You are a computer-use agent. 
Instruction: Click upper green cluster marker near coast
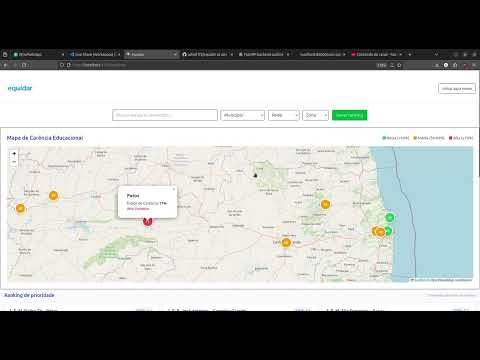(390, 217)
